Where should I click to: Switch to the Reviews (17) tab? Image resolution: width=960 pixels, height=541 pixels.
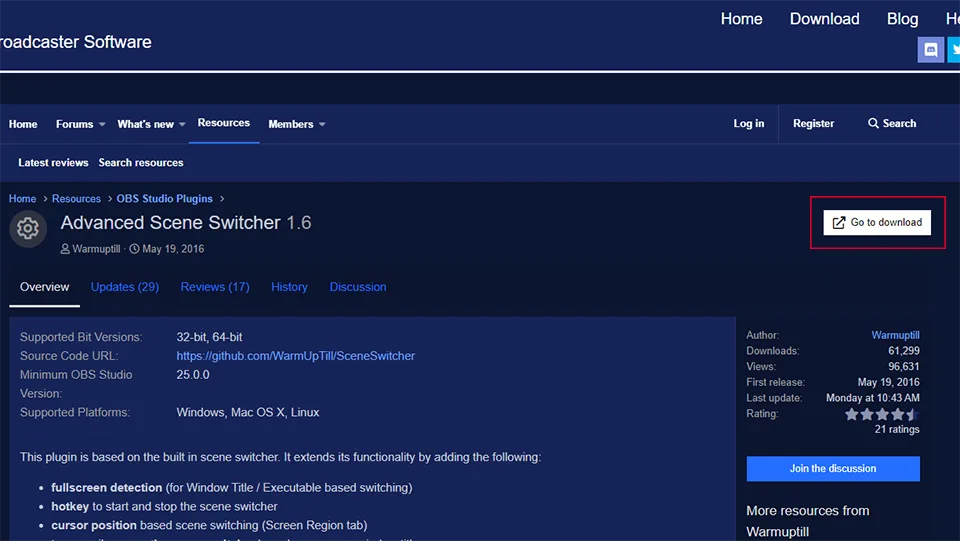pos(215,287)
